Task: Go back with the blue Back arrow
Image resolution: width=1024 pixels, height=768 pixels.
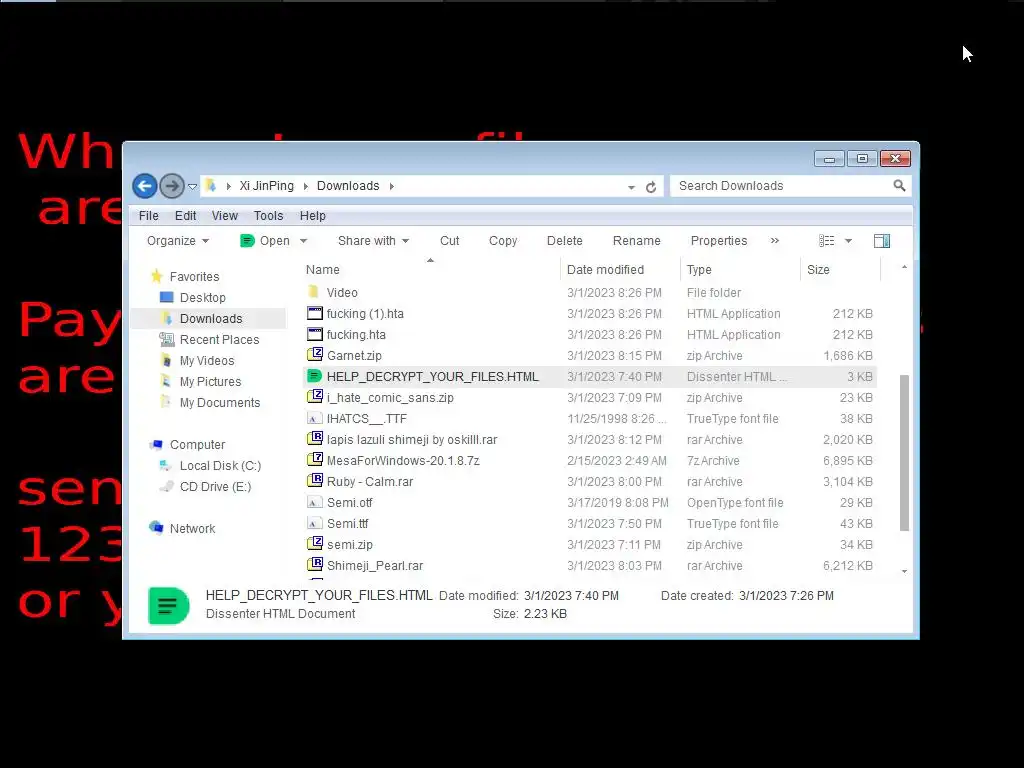Action: click(x=145, y=186)
